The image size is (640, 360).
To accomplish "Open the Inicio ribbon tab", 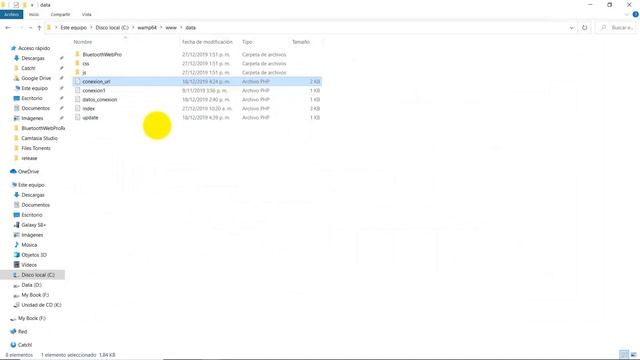I will pos(34,14).
